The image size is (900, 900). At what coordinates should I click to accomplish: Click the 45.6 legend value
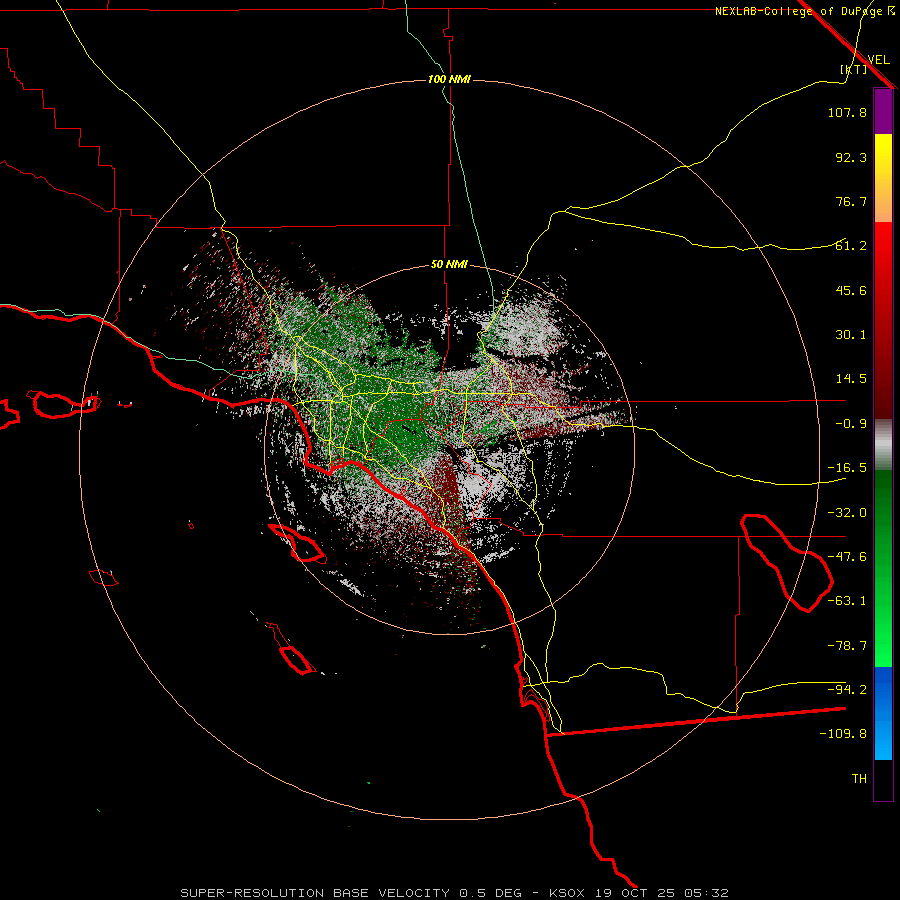tap(851, 290)
